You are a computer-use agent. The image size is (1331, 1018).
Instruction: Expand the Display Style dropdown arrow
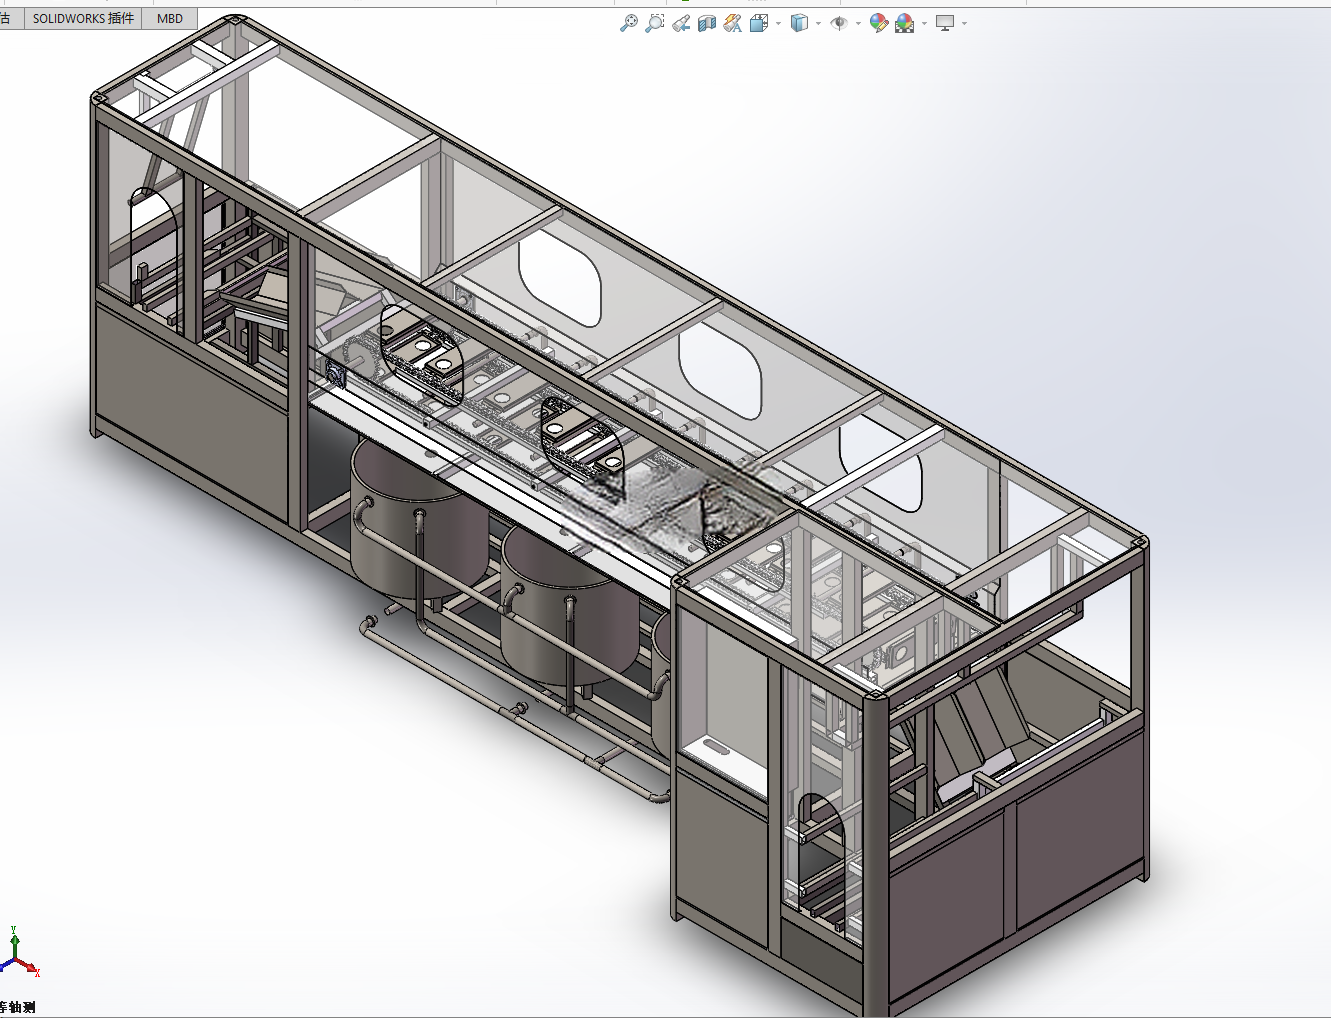[x=818, y=24]
